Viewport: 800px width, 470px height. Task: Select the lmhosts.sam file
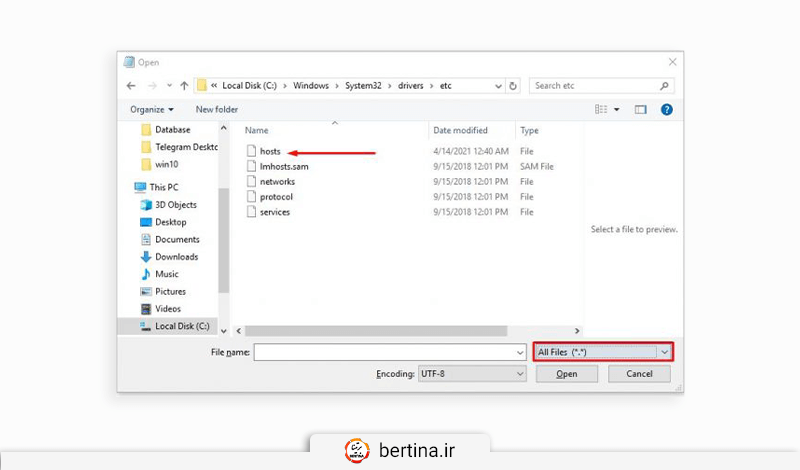[284, 166]
